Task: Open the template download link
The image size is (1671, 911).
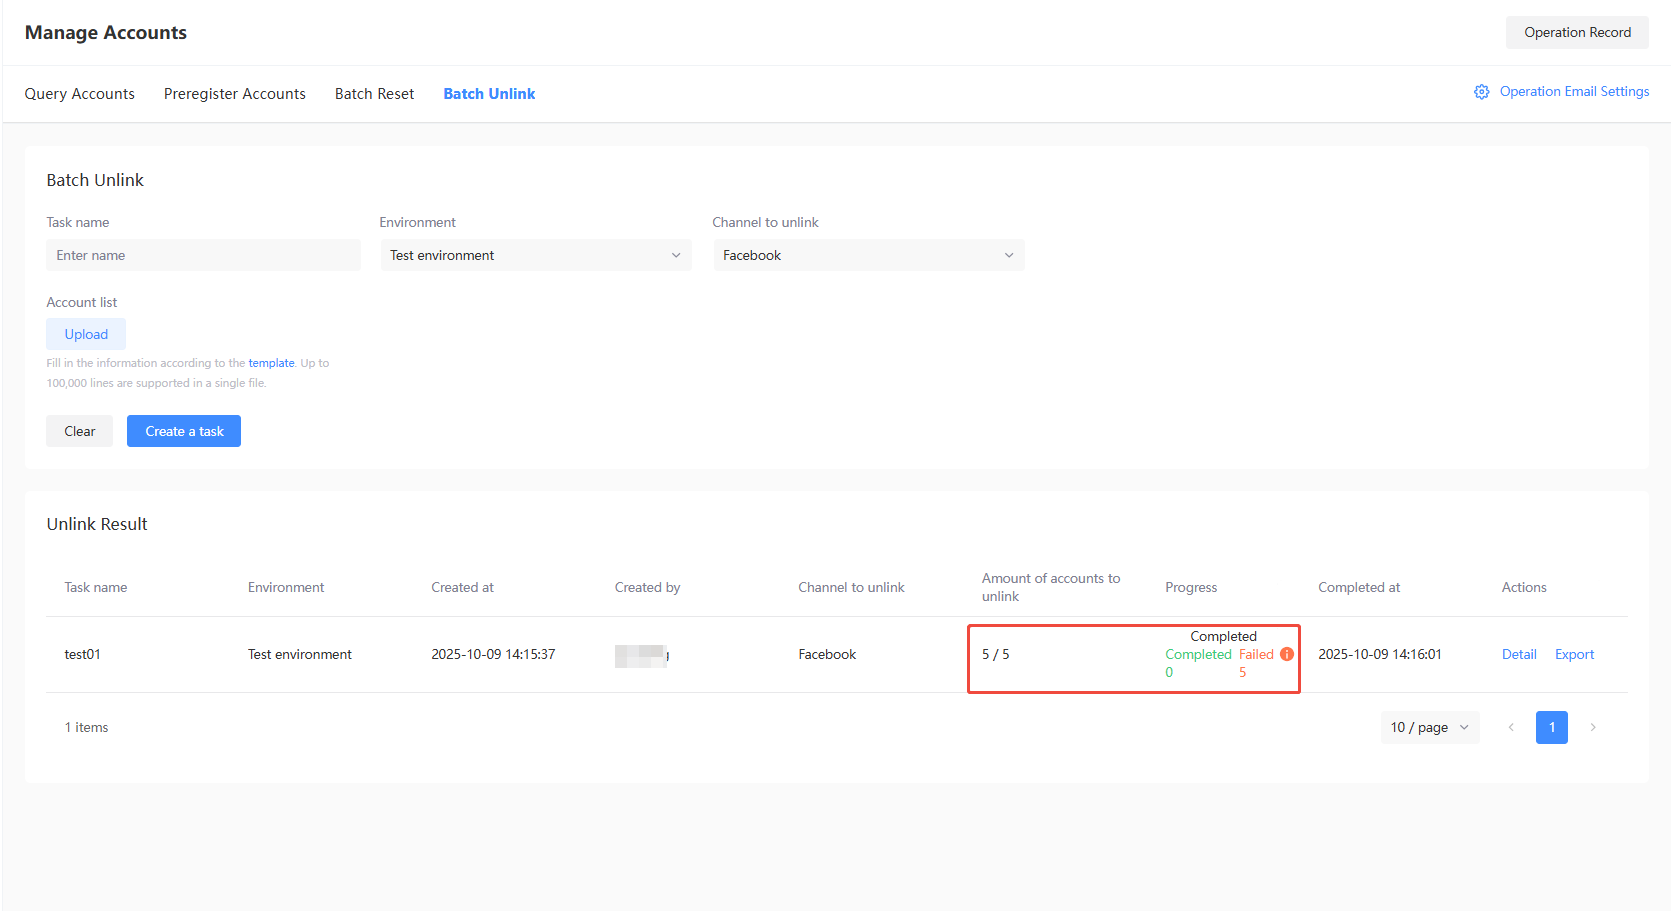Action: pyautogui.click(x=271, y=363)
